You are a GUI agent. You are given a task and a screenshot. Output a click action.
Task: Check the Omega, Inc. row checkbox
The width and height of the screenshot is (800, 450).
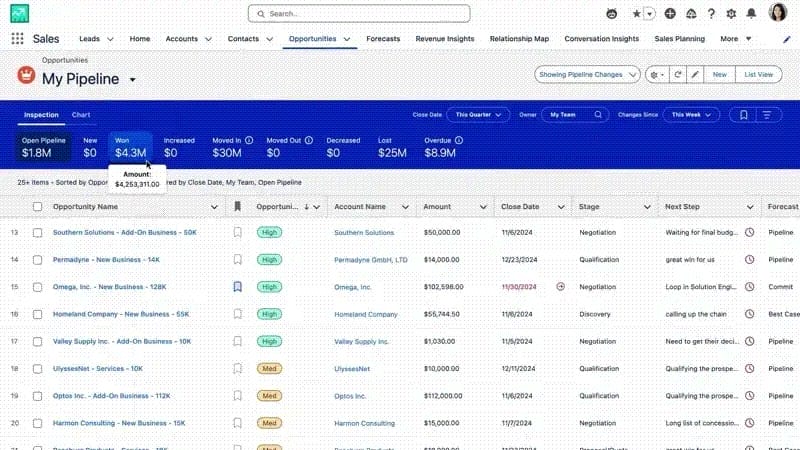click(x=37, y=287)
